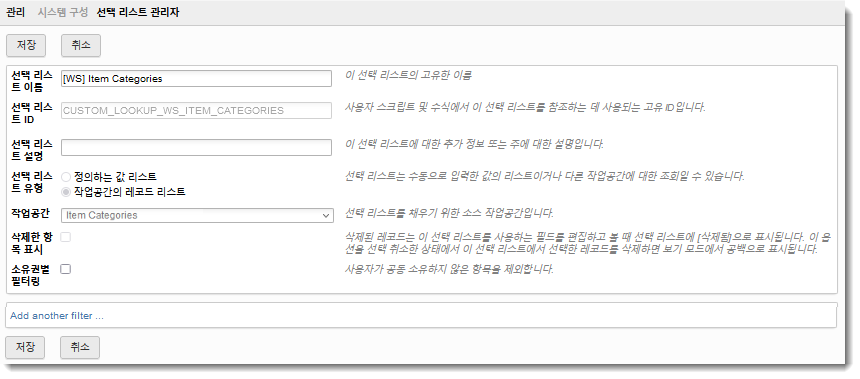Screen dimensions: 860x379
Task: Open the 작업공간 Item Categories dropdown
Action: [x=197, y=215]
